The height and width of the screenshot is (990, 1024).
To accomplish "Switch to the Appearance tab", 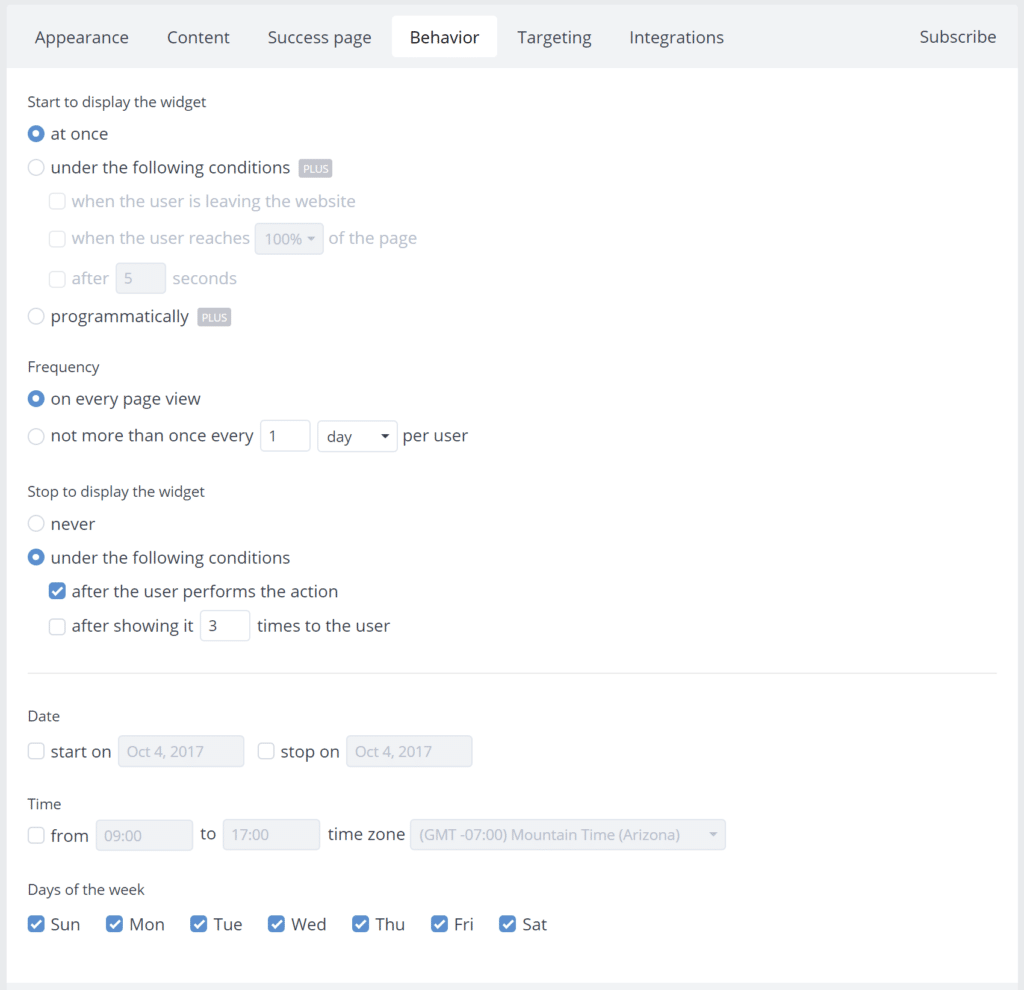I will pyautogui.click(x=81, y=37).
